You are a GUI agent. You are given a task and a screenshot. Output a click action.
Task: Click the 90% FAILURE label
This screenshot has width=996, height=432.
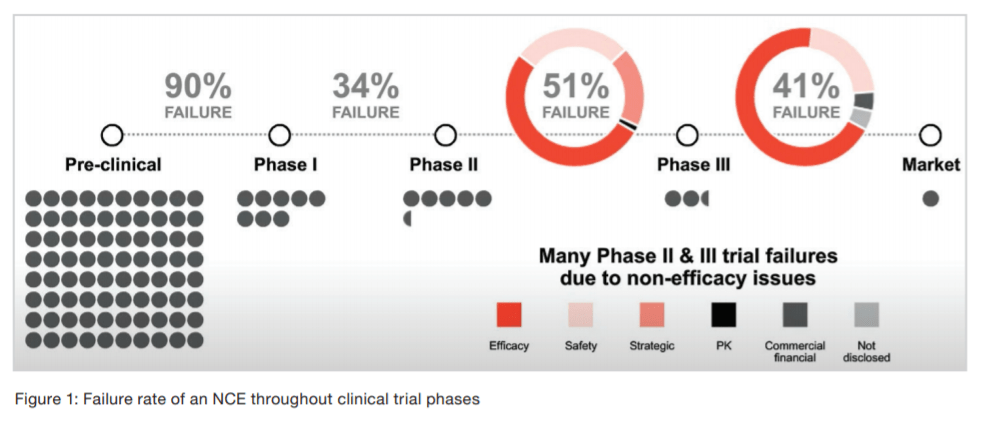[198, 96]
